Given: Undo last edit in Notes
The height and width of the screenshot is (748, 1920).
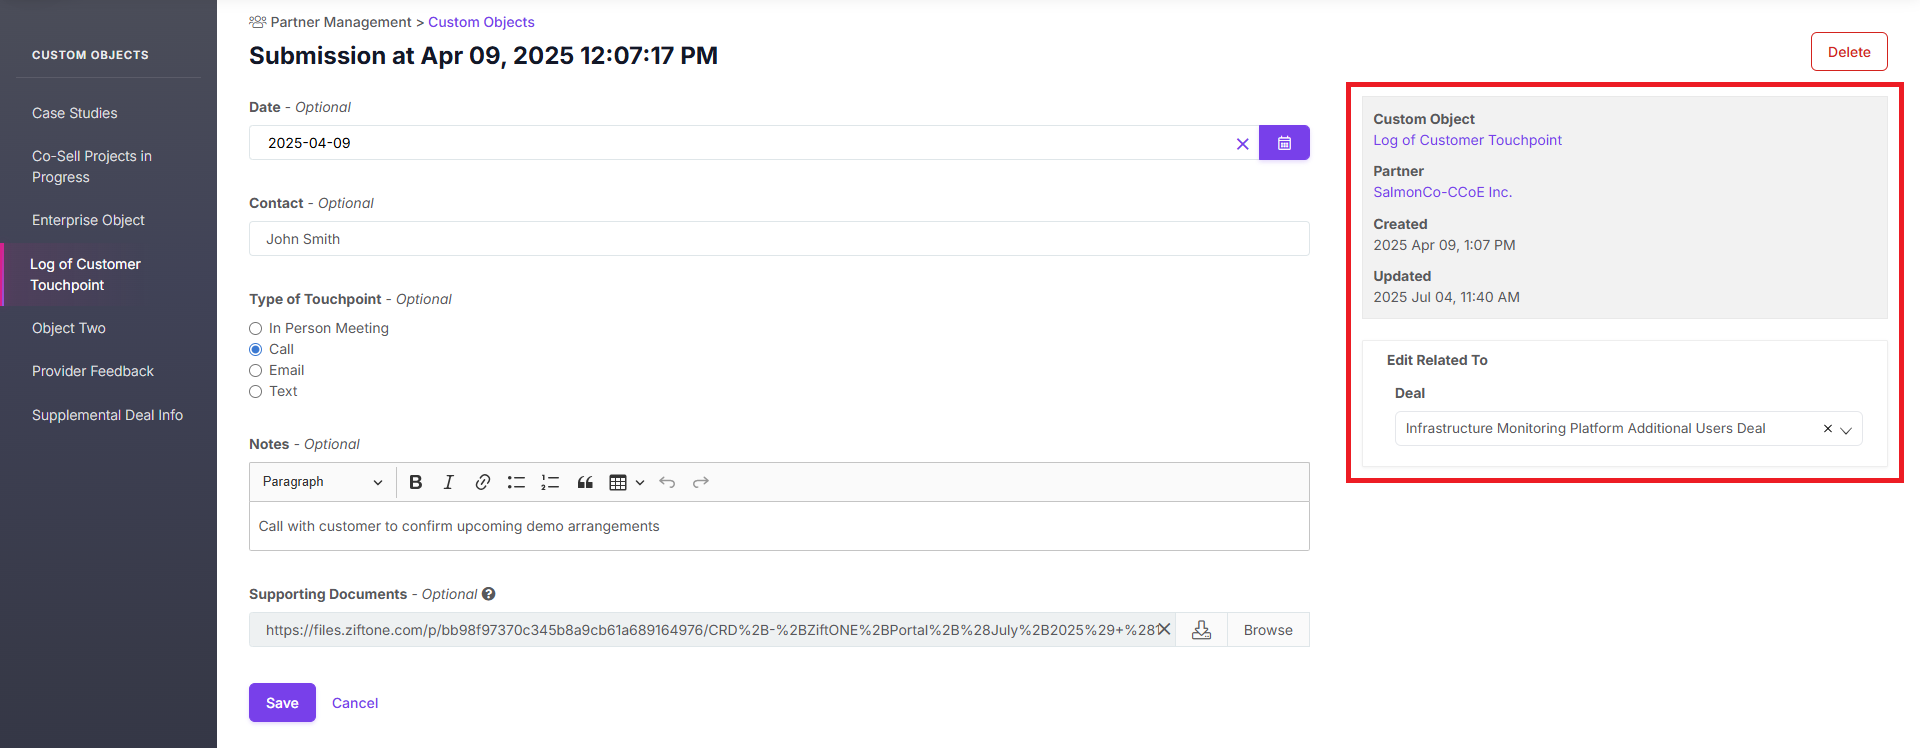Looking at the screenshot, I should pyautogui.click(x=667, y=482).
